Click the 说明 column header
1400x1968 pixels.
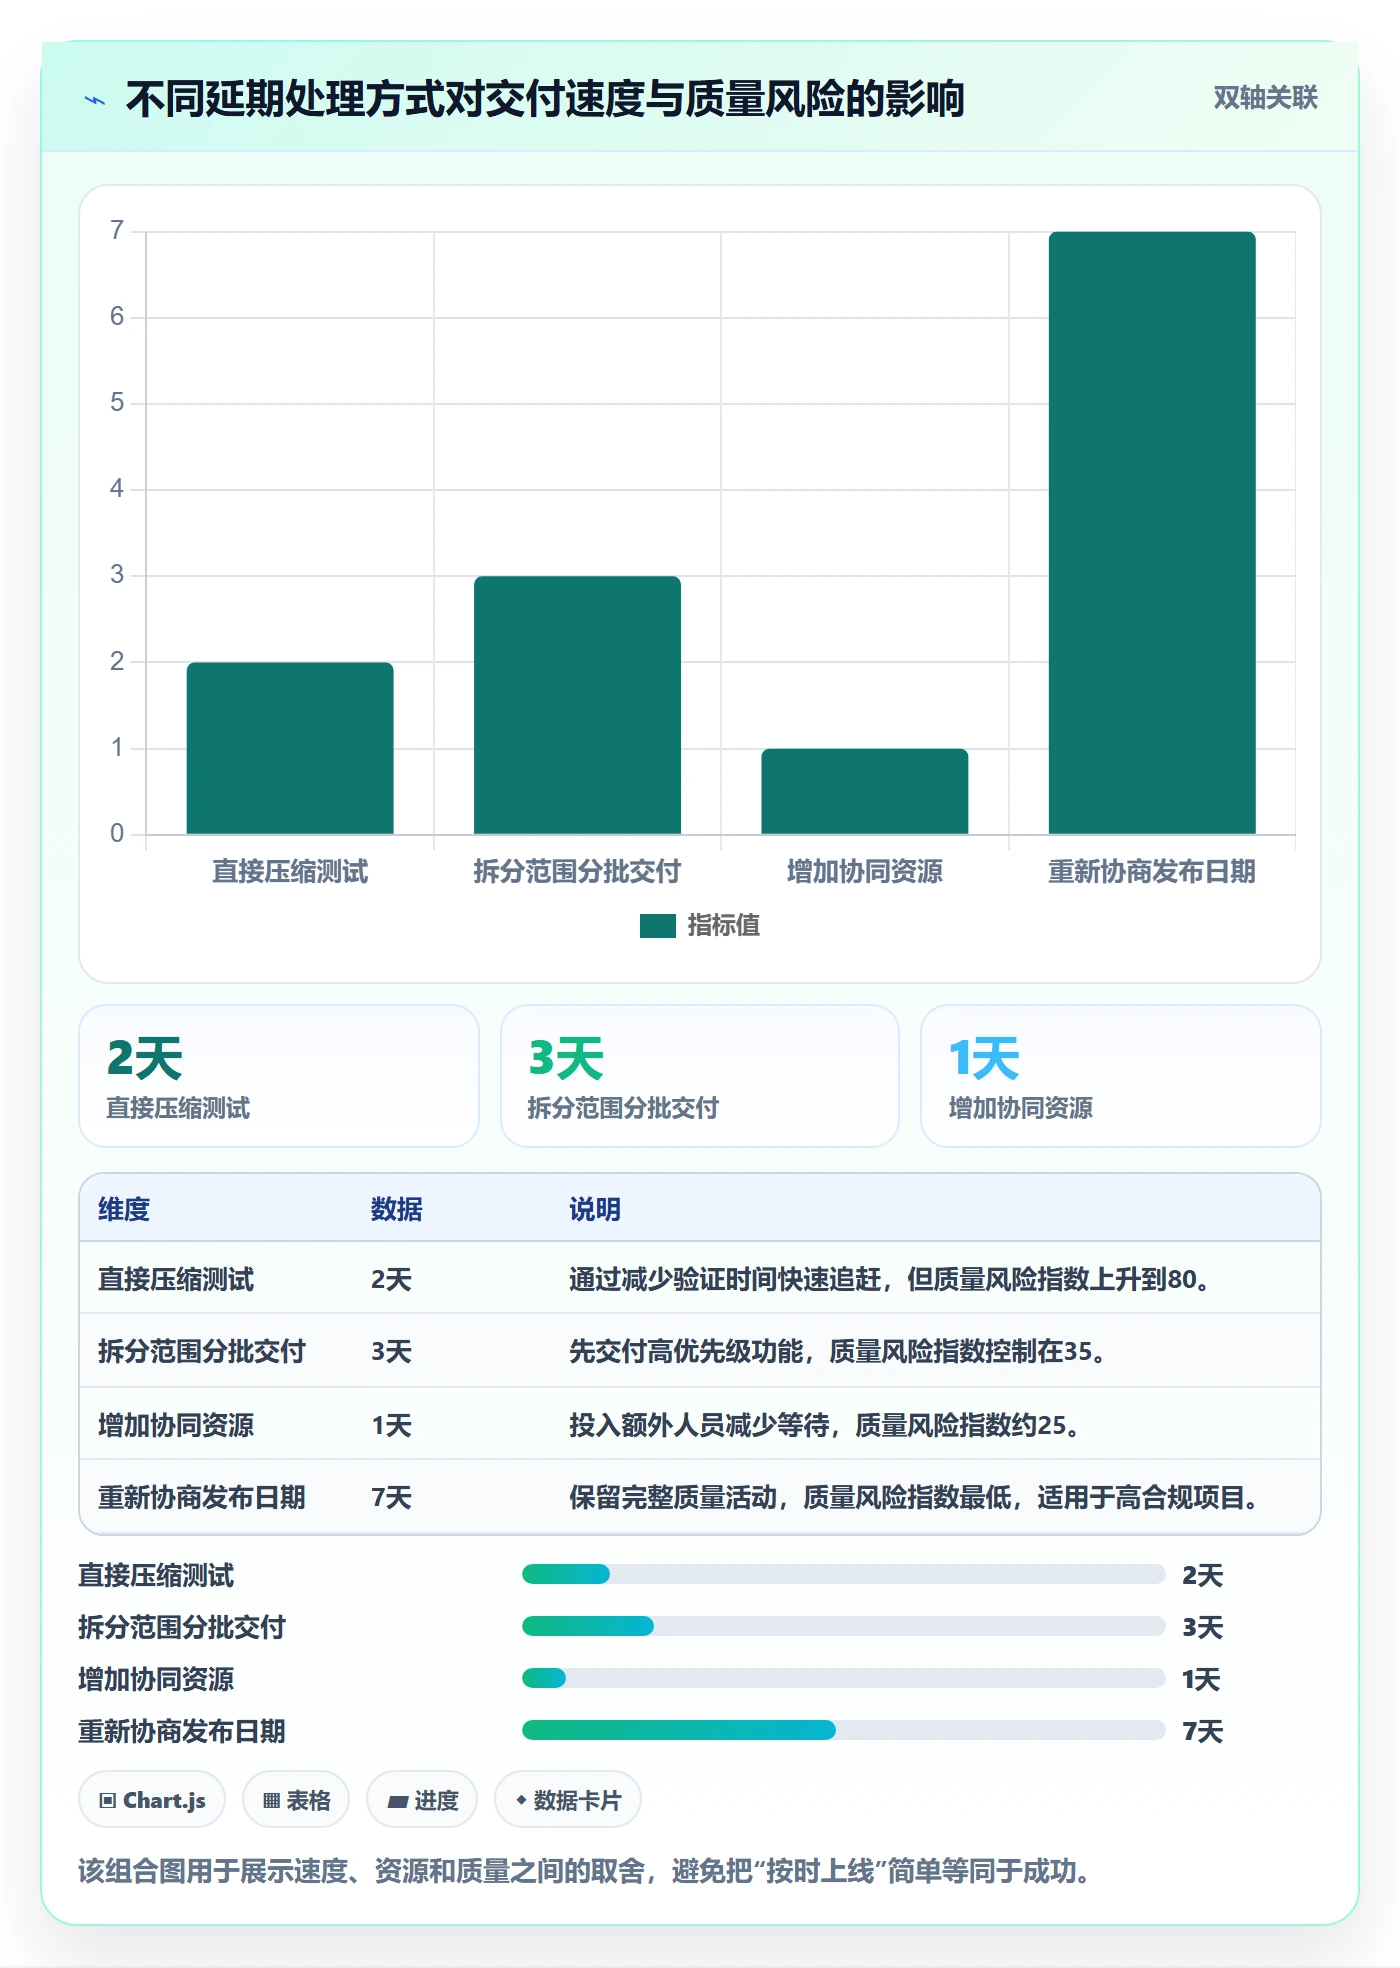(595, 1210)
